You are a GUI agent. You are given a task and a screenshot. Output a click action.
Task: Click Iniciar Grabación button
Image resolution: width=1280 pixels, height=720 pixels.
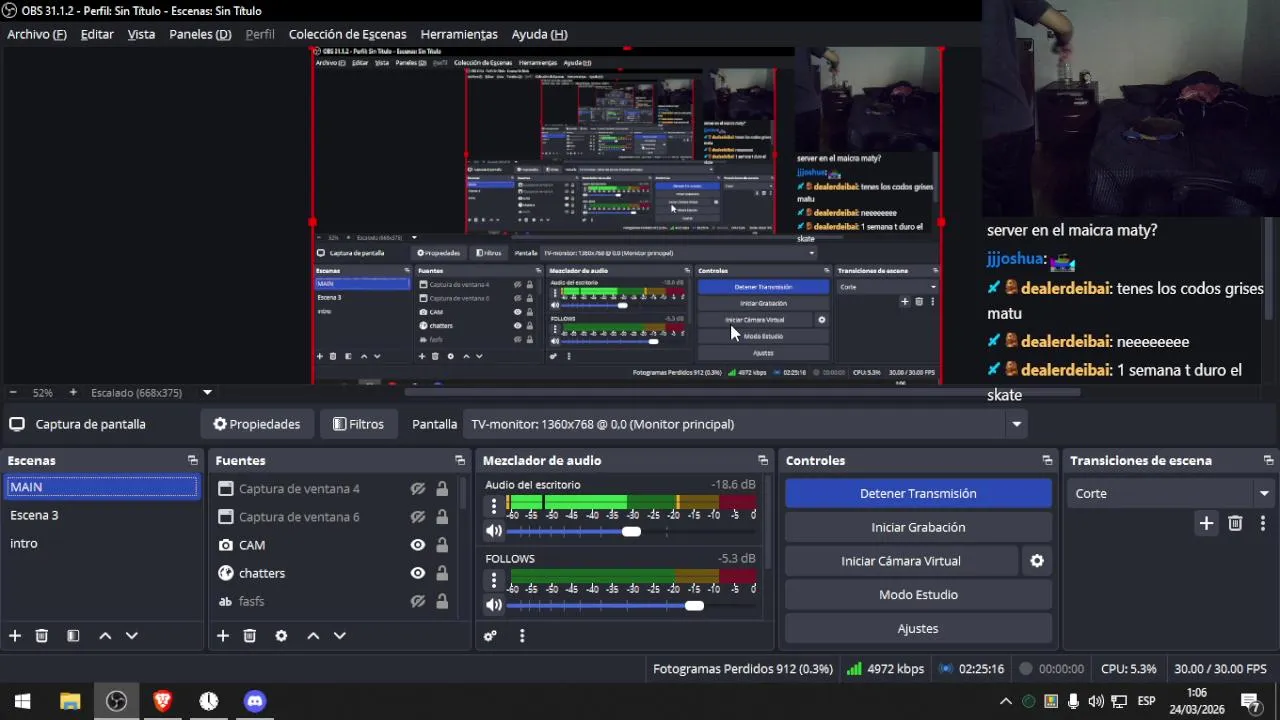(x=918, y=527)
